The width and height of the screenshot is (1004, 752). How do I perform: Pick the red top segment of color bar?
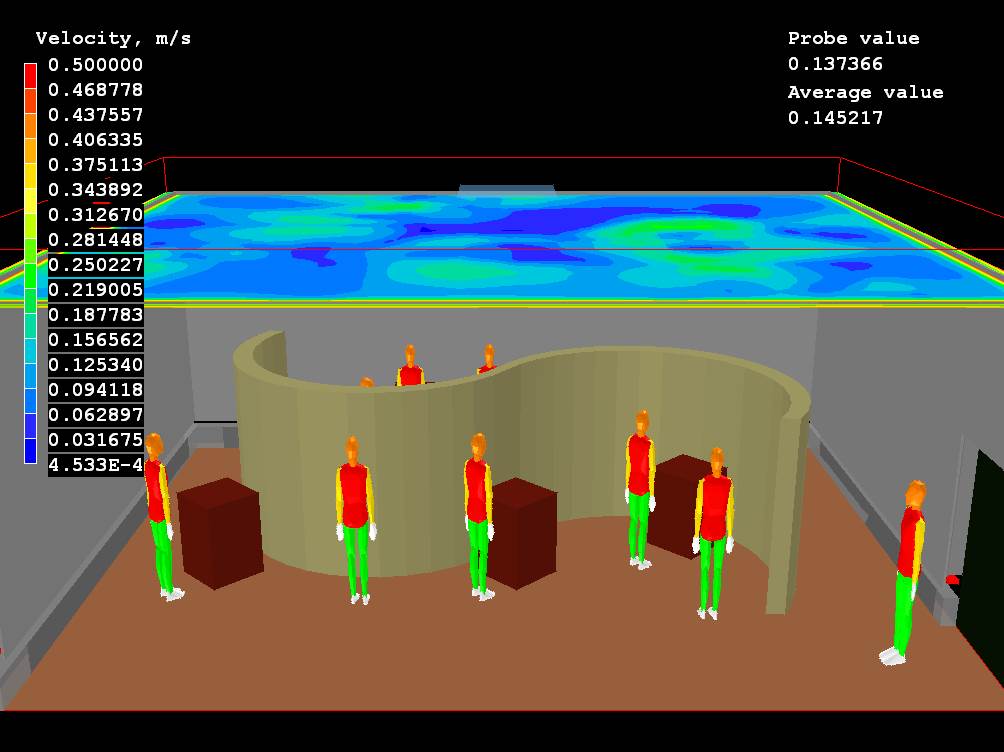point(30,76)
